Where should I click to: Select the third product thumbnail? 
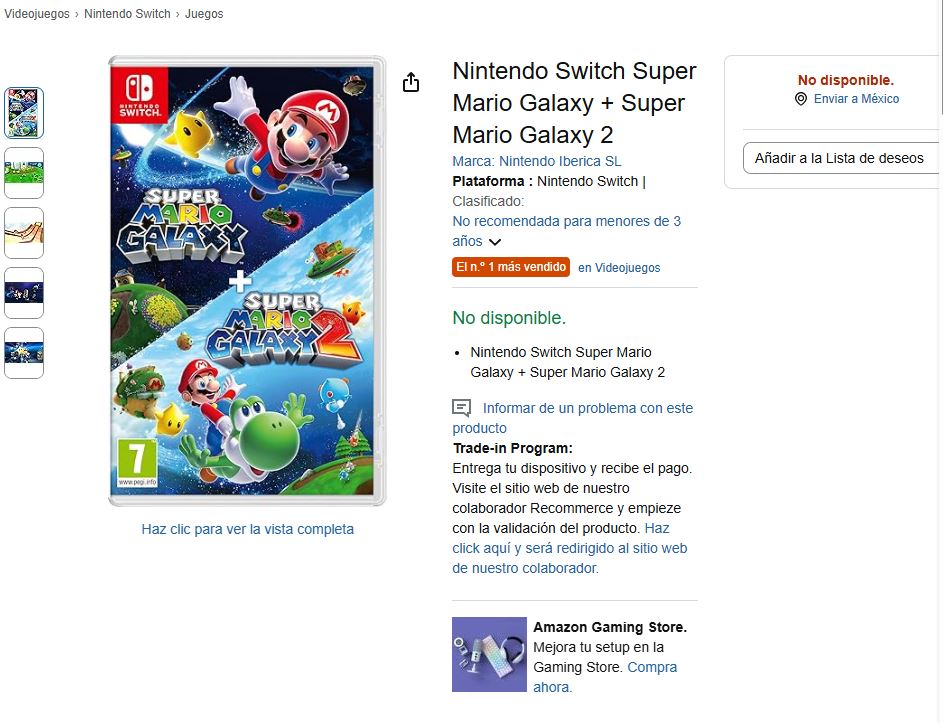click(24, 233)
